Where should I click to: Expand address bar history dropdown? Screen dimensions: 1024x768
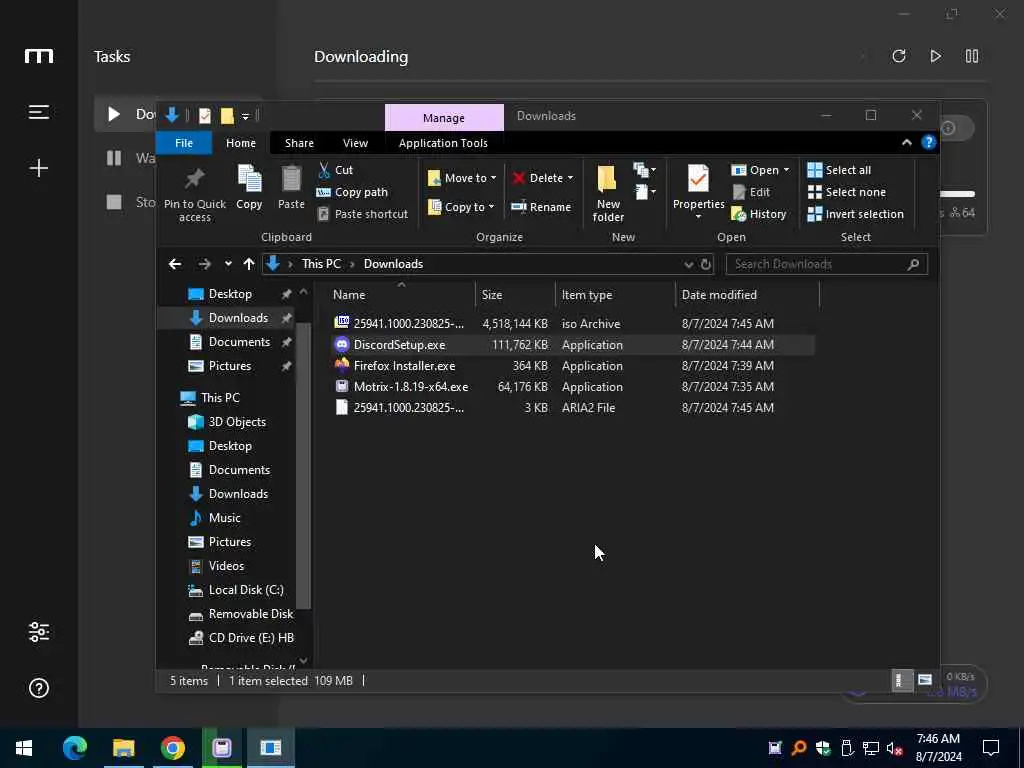688,264
